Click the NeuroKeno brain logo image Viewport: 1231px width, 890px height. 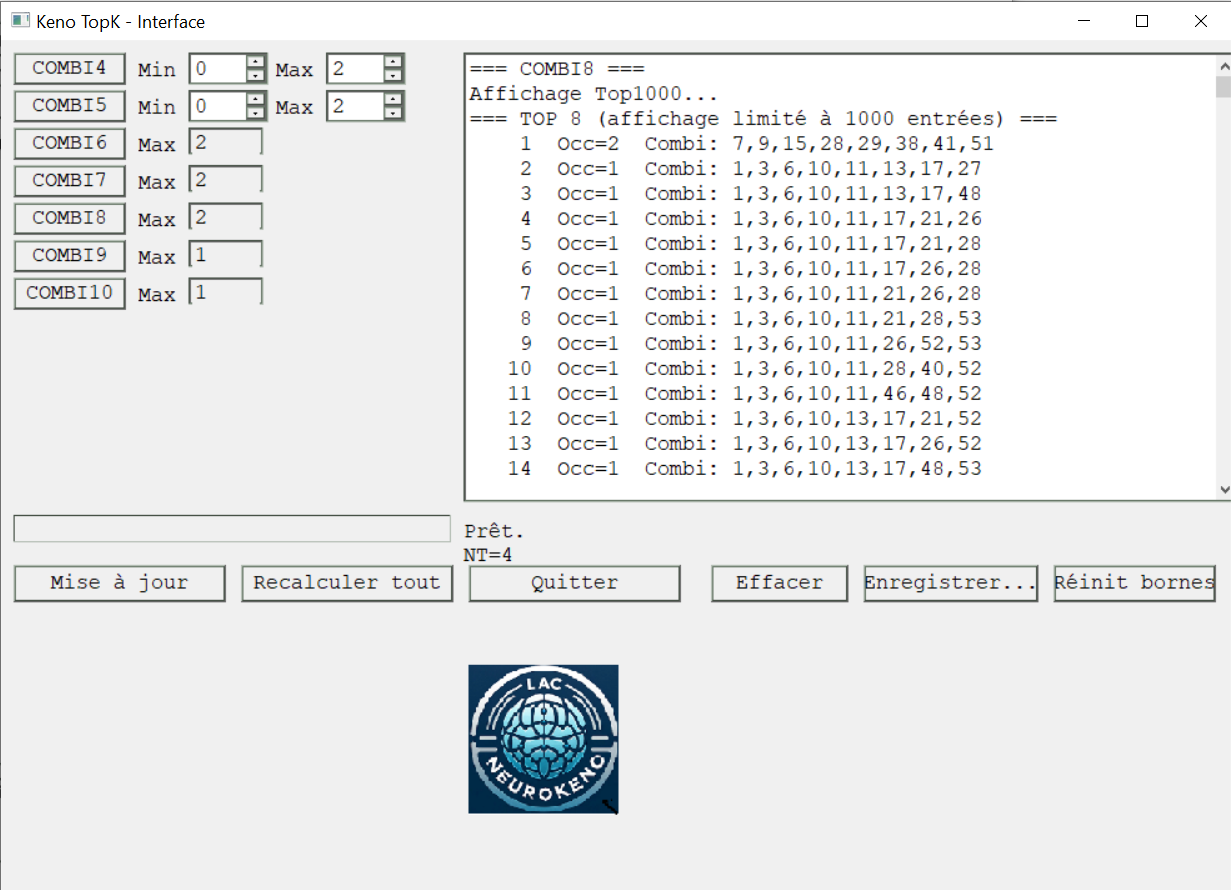coord(543,738)
